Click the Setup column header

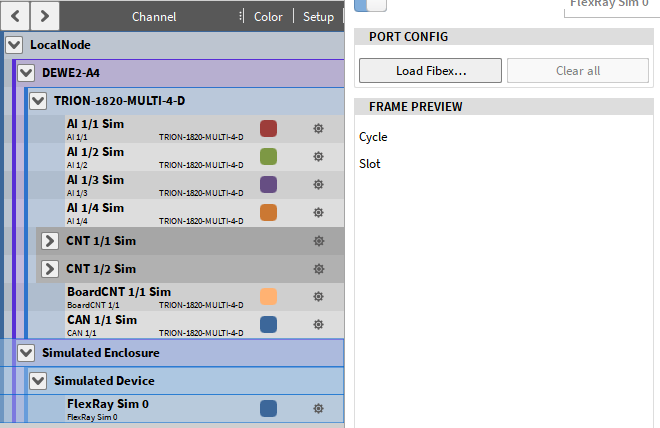click(318, 17)
